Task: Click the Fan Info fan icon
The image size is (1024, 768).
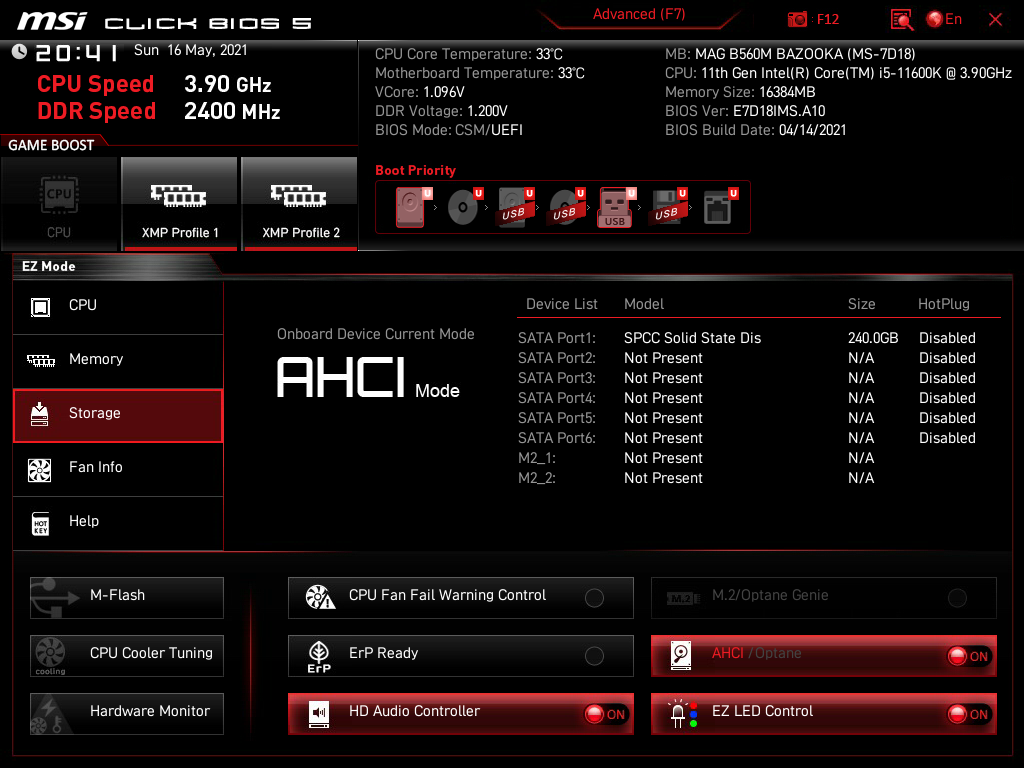Action: [x=40, y=470]
